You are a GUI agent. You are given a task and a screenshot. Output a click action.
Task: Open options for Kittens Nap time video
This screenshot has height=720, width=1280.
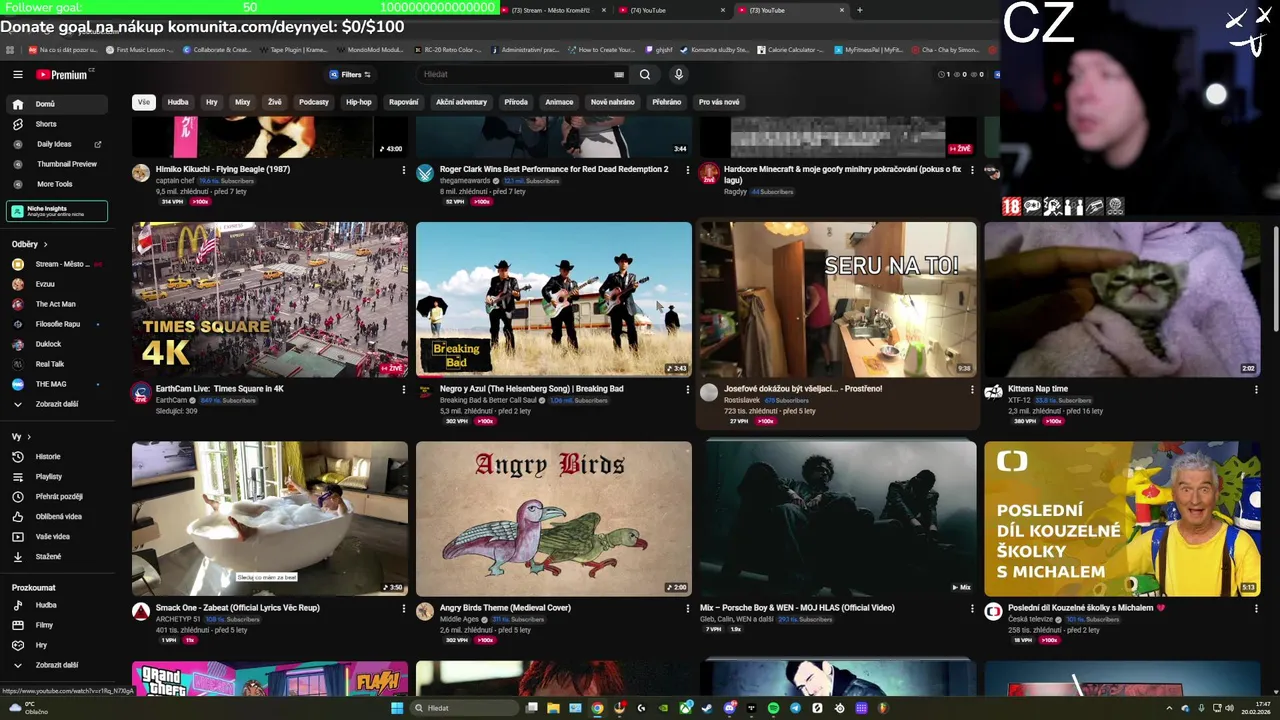[1256, 389]
